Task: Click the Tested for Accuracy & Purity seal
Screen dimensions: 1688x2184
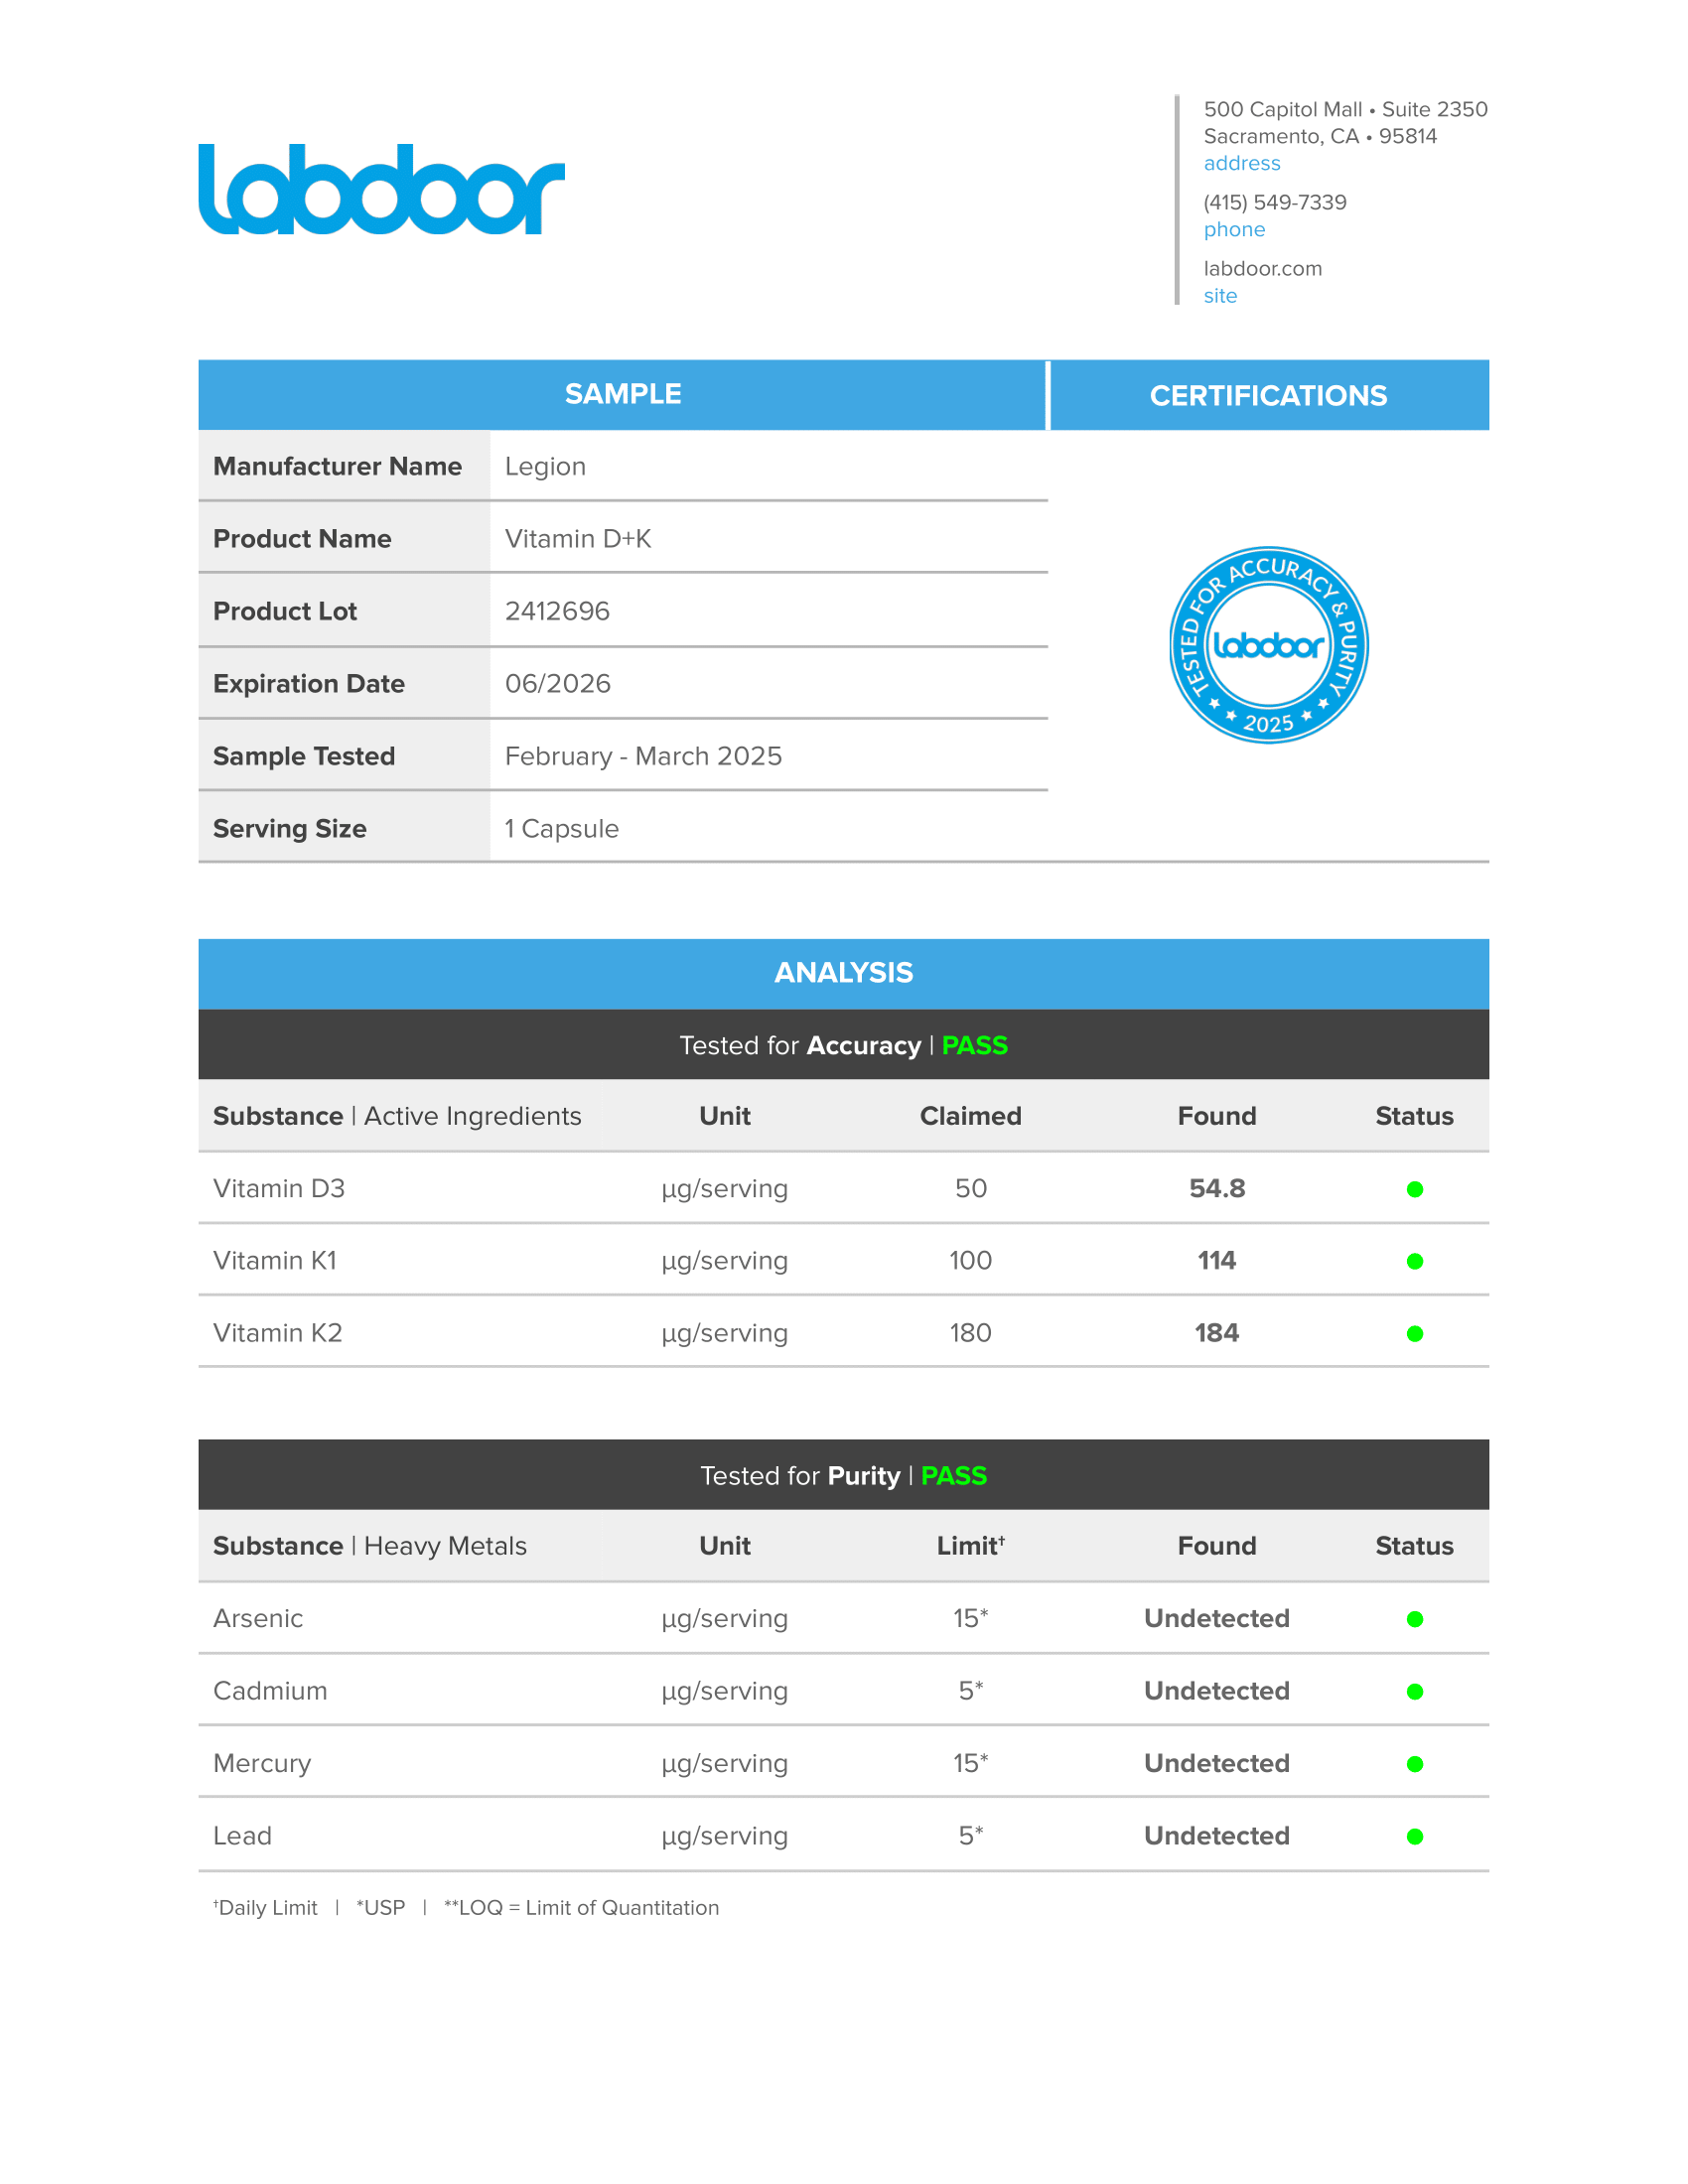Action: (1268, 645)
